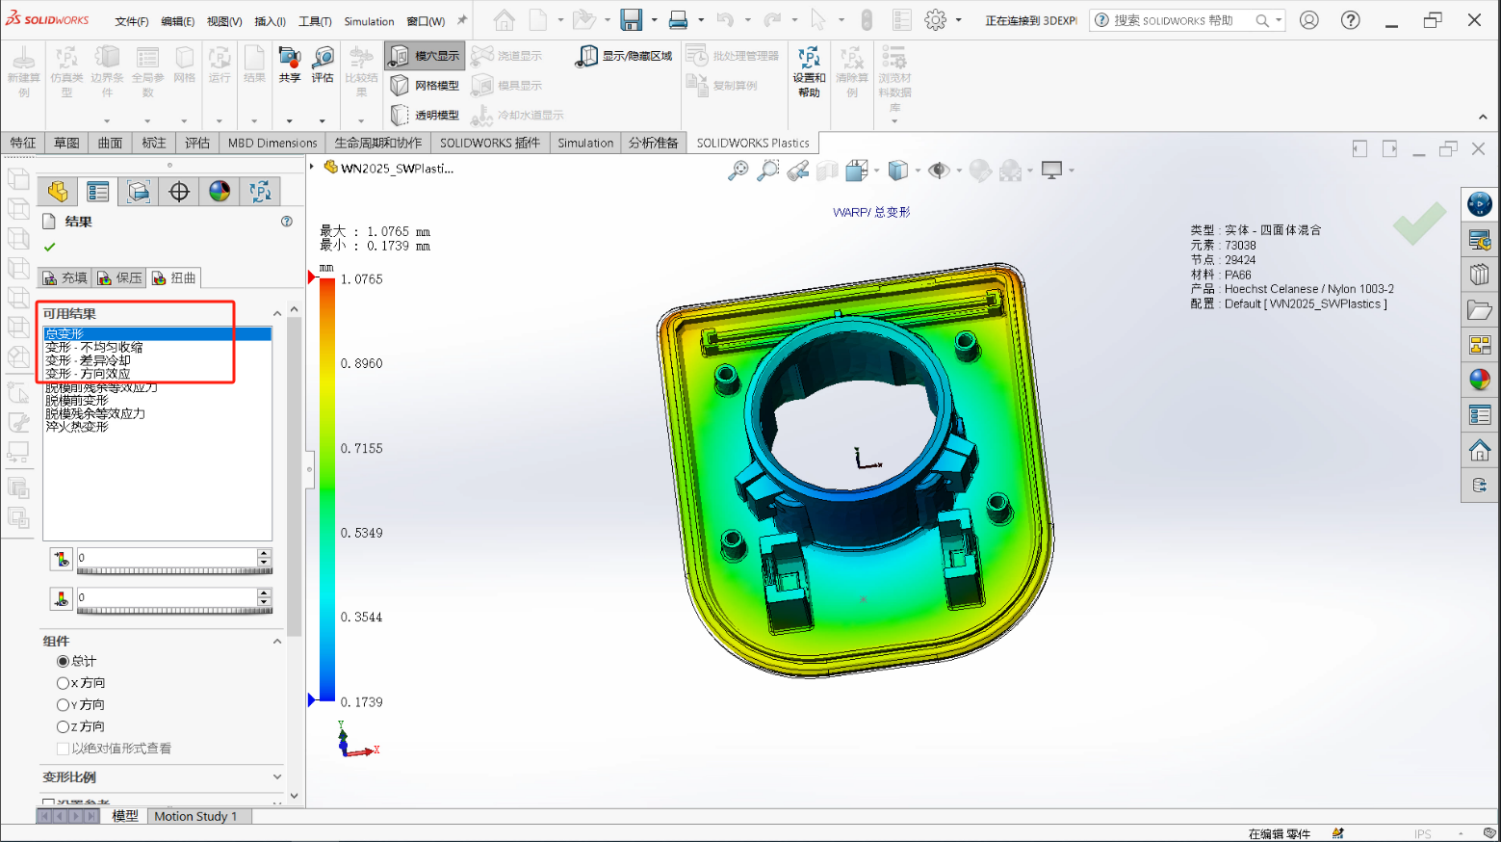Viewport: 1501px width, 842px height.
Task: Click 显示/隐藏区域 show-hide region tool
Action: (624, 56)
